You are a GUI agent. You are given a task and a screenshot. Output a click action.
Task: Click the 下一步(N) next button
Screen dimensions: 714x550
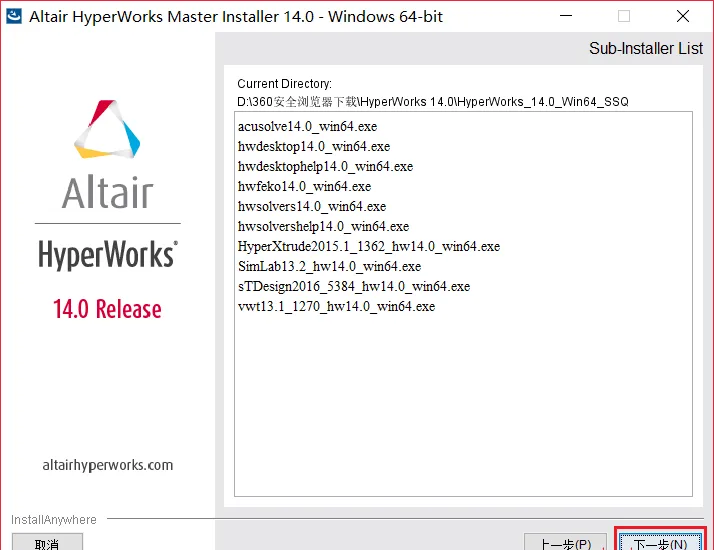point(660,542)
